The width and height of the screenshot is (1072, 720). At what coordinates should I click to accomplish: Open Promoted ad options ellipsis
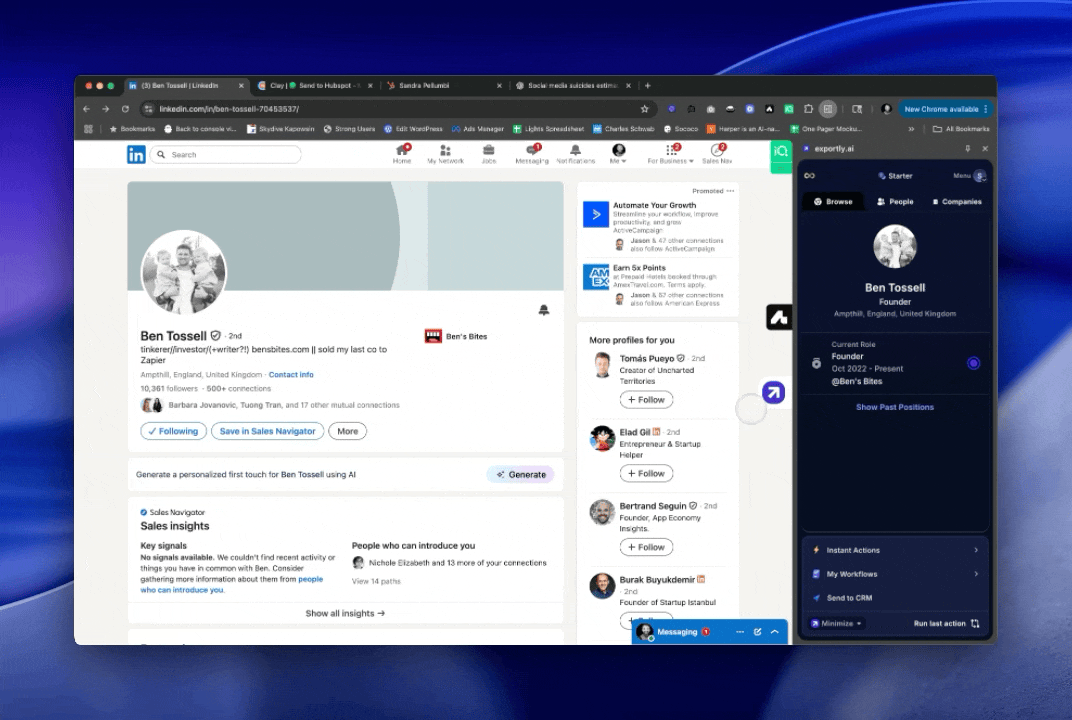[730, 191]
